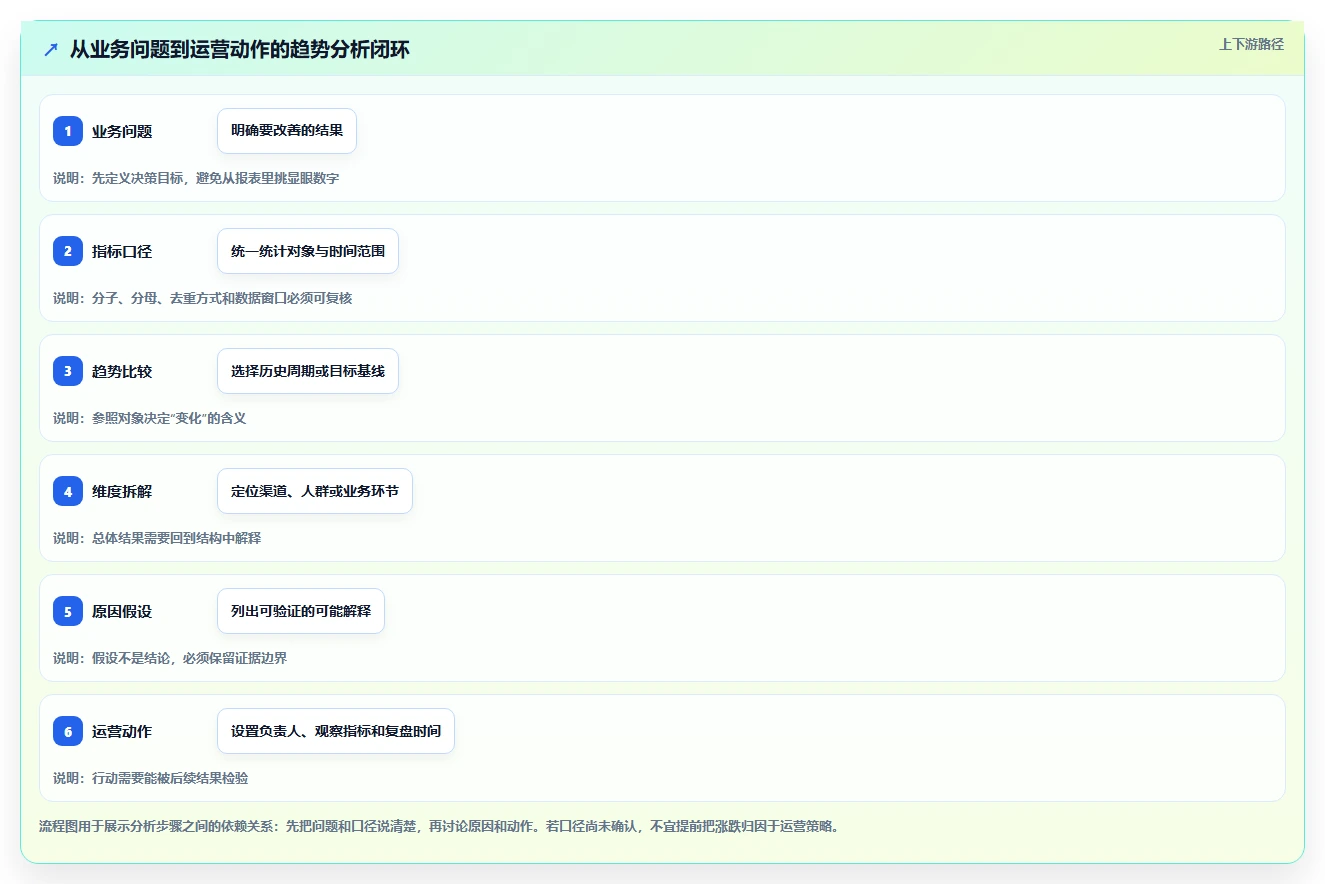Click step number 1 badge for 业务问题
The image size is (1325, 884).
pos(68,131)
